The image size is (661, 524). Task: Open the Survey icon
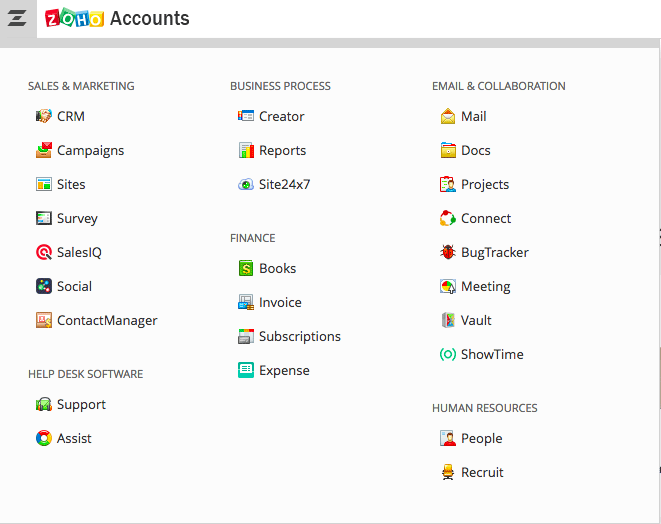[44, 218]
